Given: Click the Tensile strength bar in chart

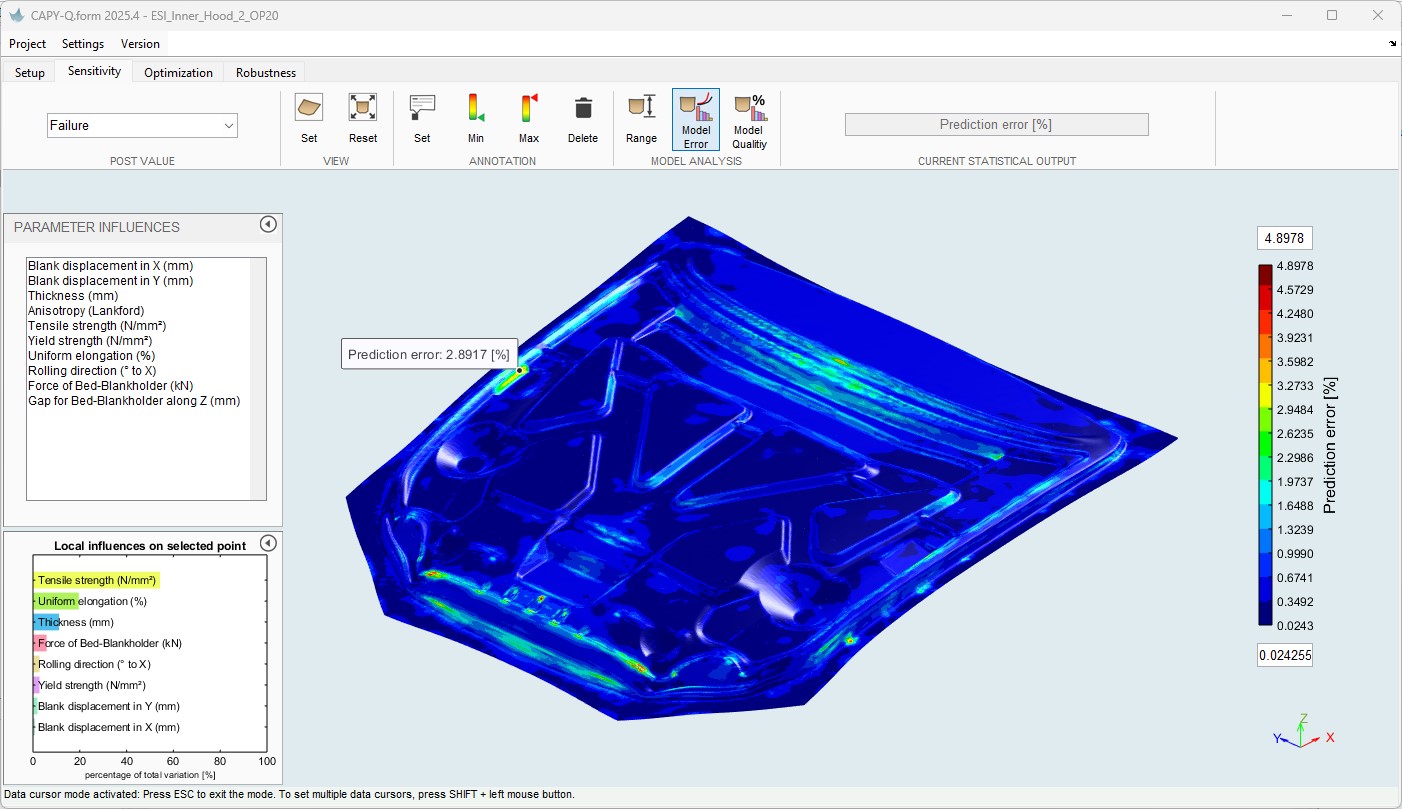Looking at the screenshot, I should [x=96, y=580].
